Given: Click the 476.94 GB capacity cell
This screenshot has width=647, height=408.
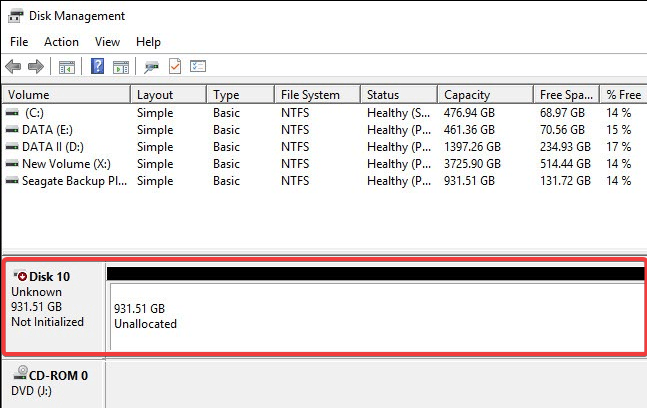Looking at the screenshot, I should coord(469,113).
